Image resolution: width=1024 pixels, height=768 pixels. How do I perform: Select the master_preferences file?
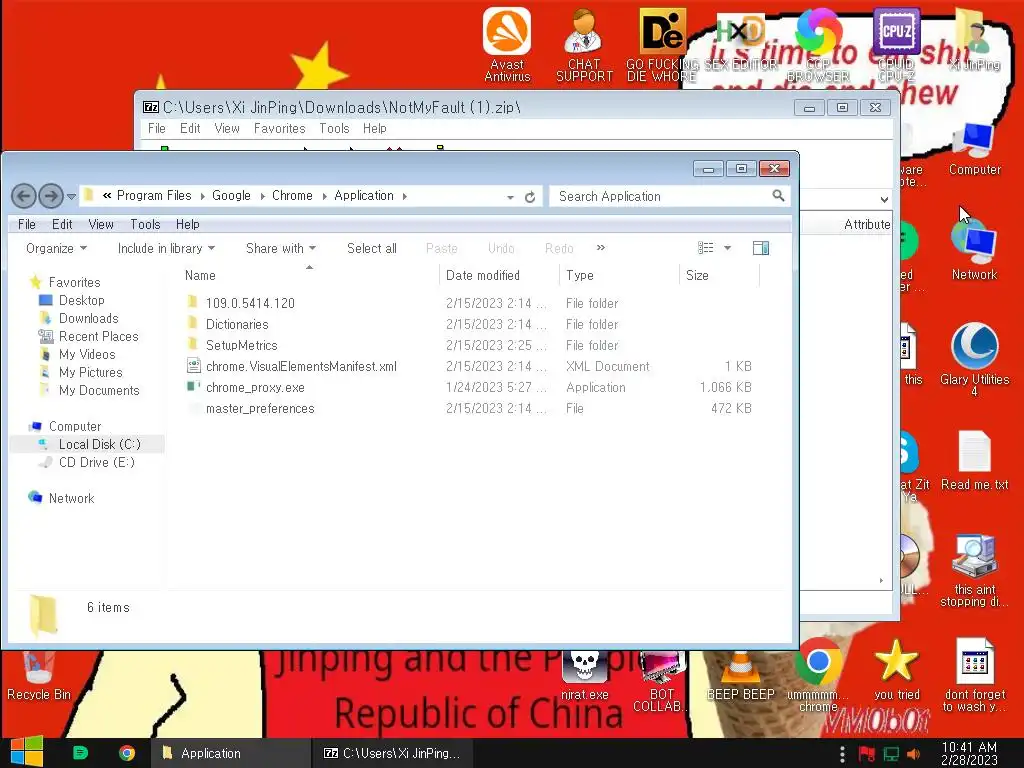point(260,408)
